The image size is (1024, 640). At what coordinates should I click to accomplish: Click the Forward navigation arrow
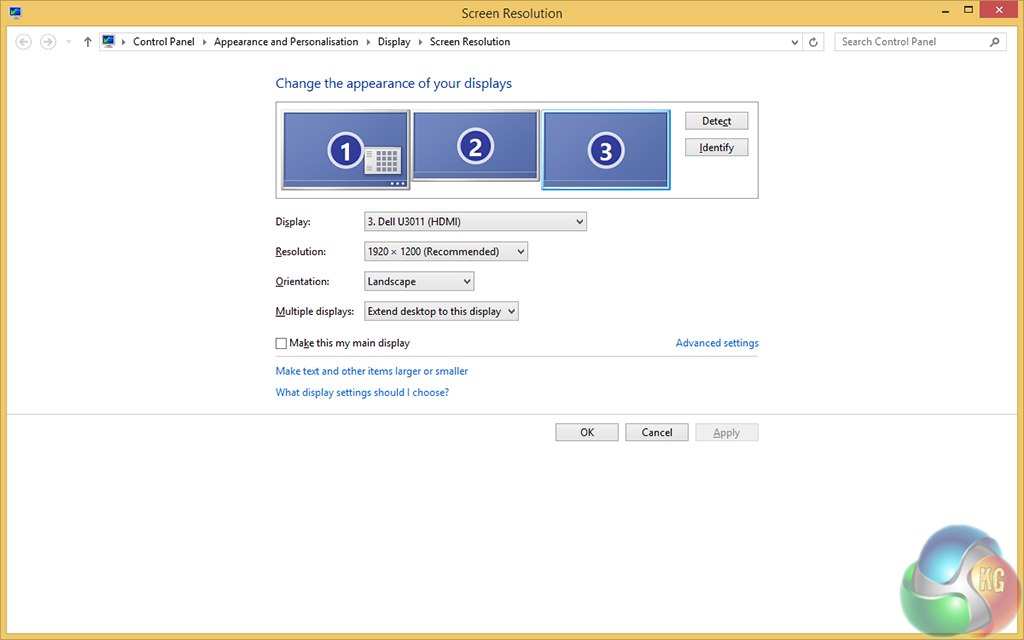click(x=47, y=42)
